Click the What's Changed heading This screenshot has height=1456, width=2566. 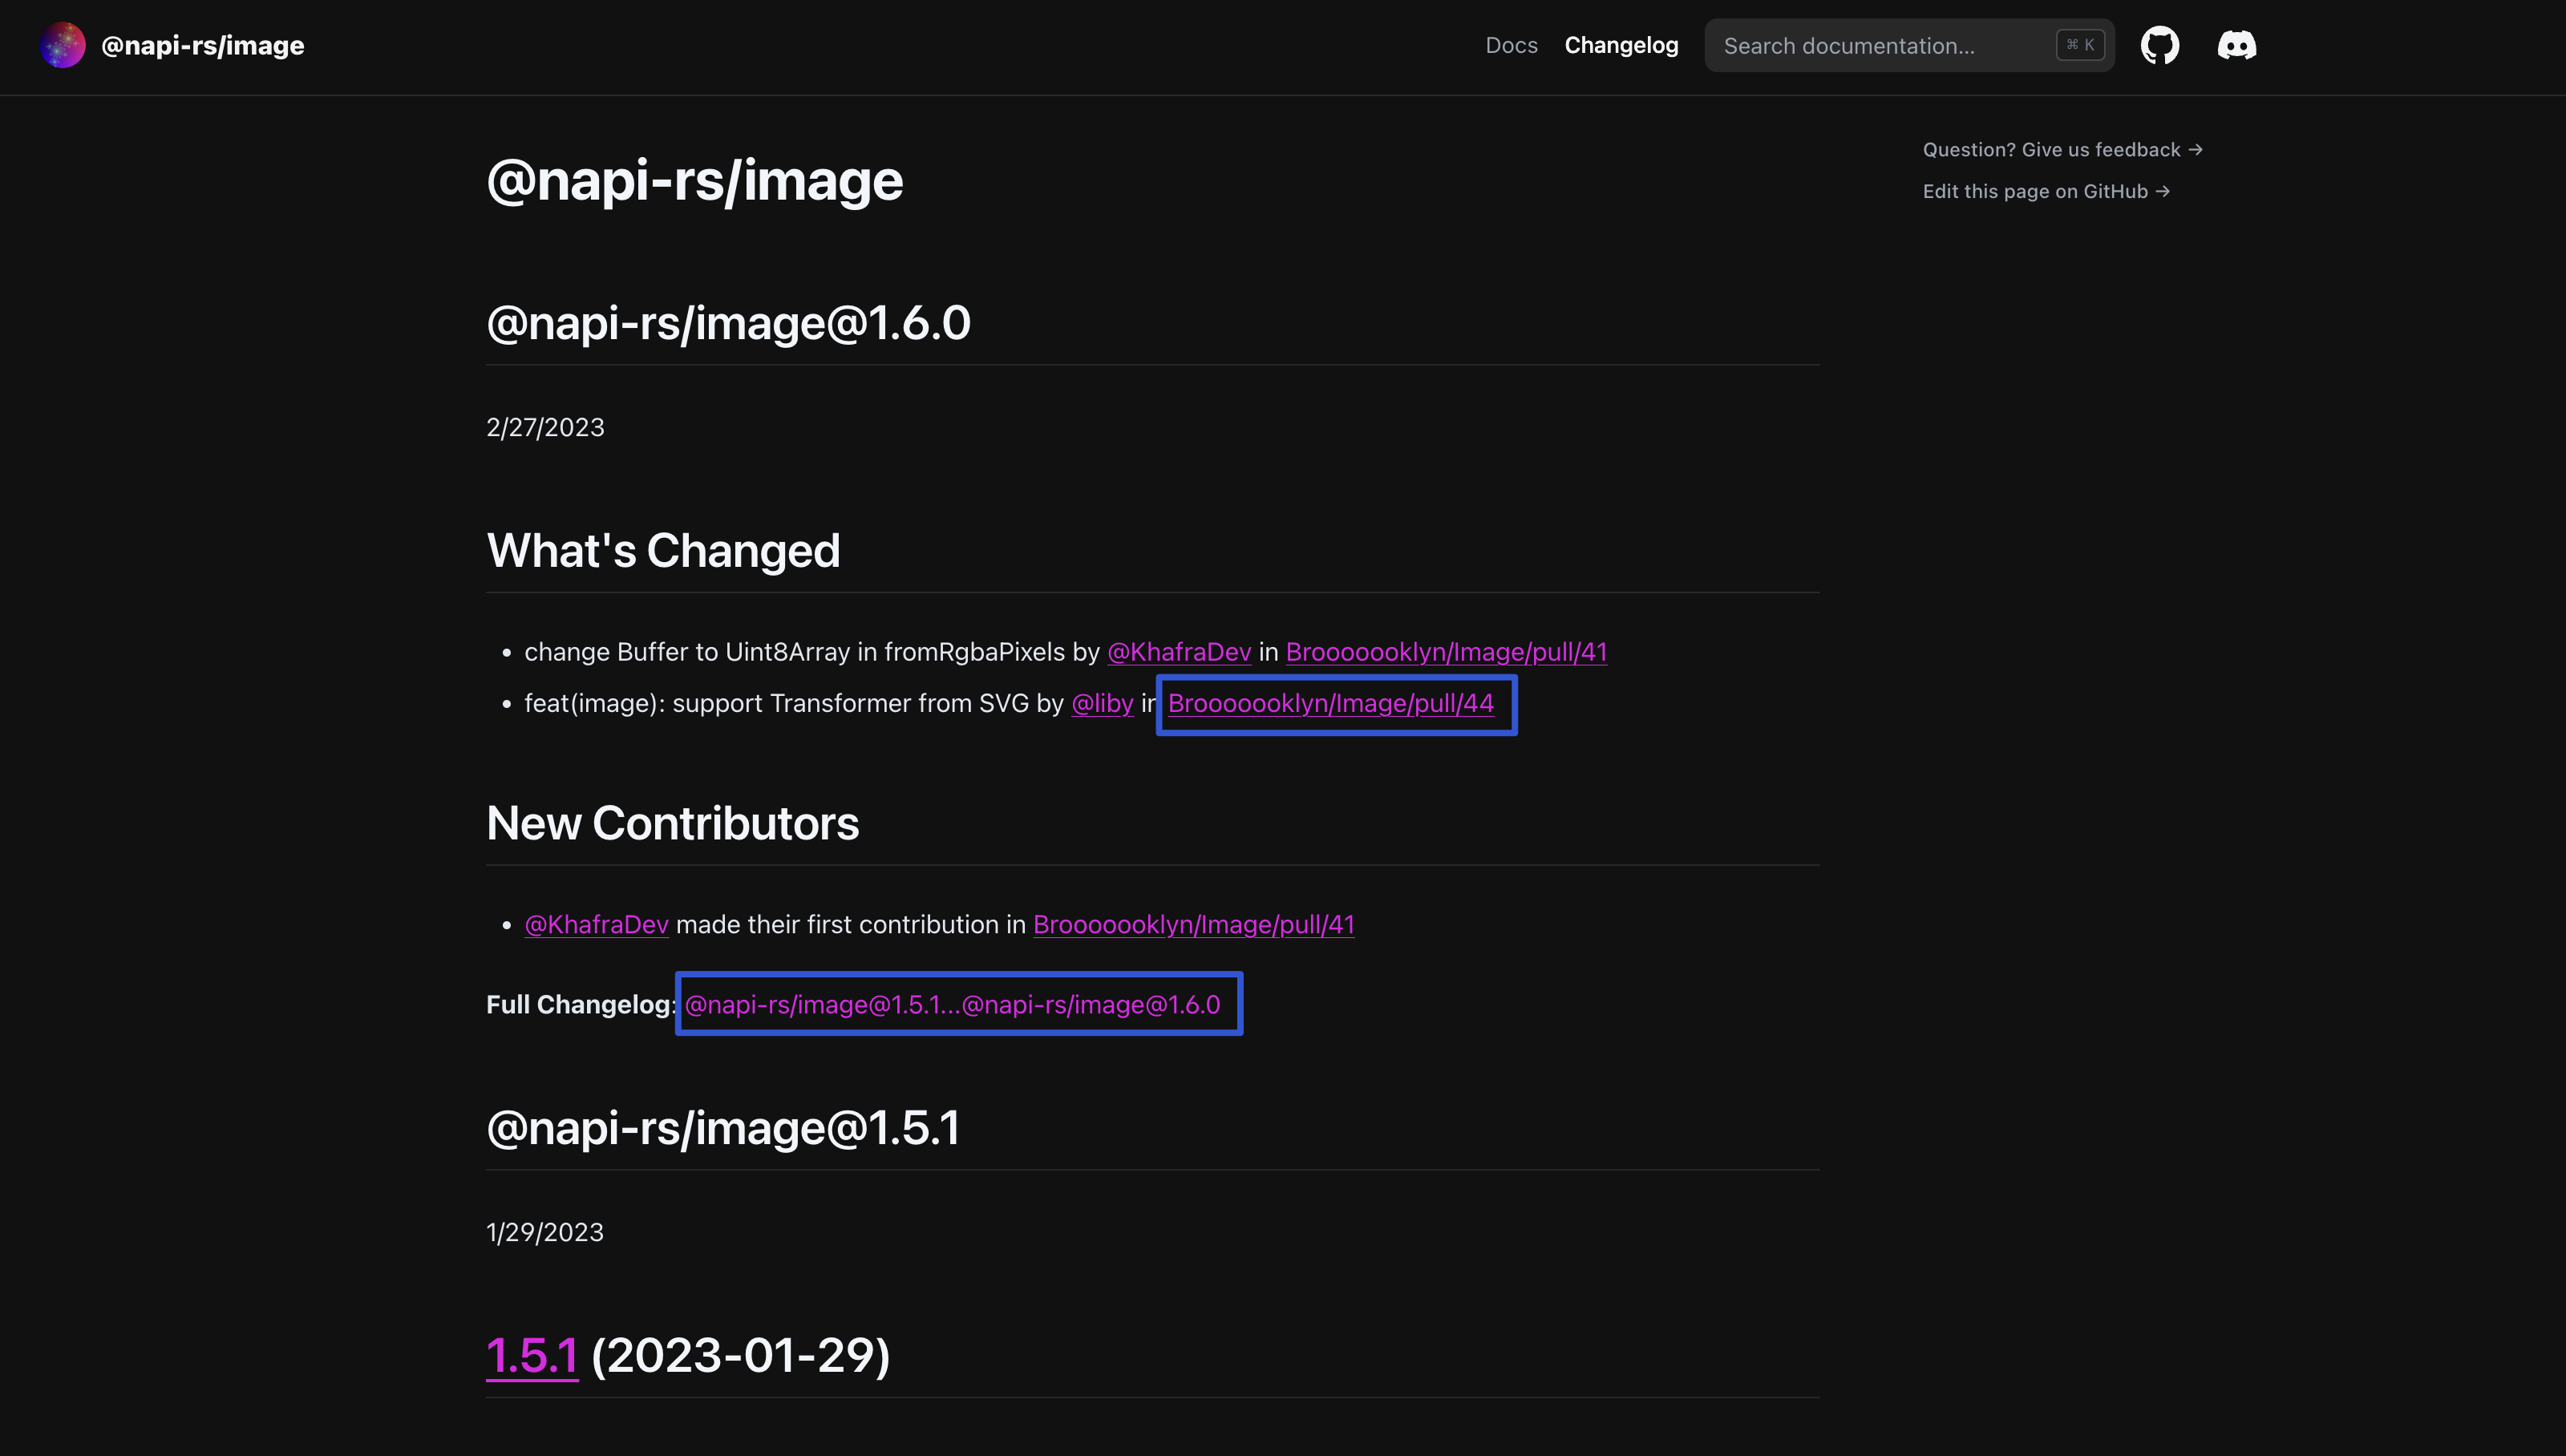pos(663,550)
